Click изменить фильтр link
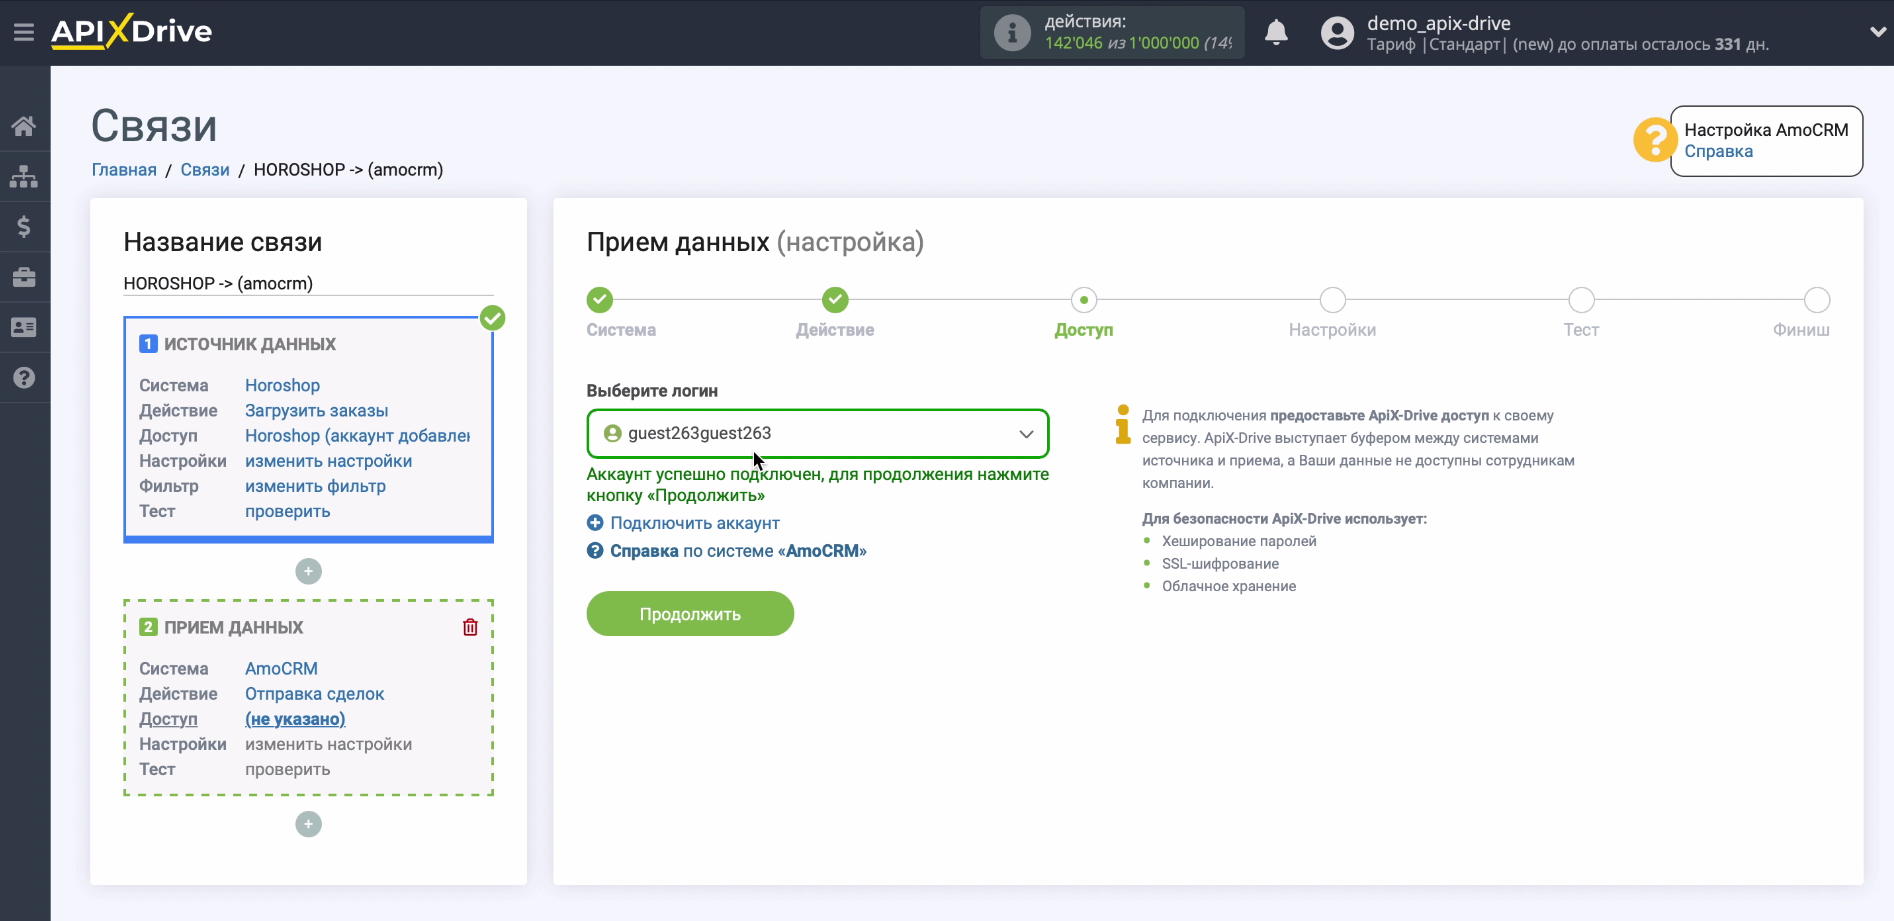 pos(315,486)
